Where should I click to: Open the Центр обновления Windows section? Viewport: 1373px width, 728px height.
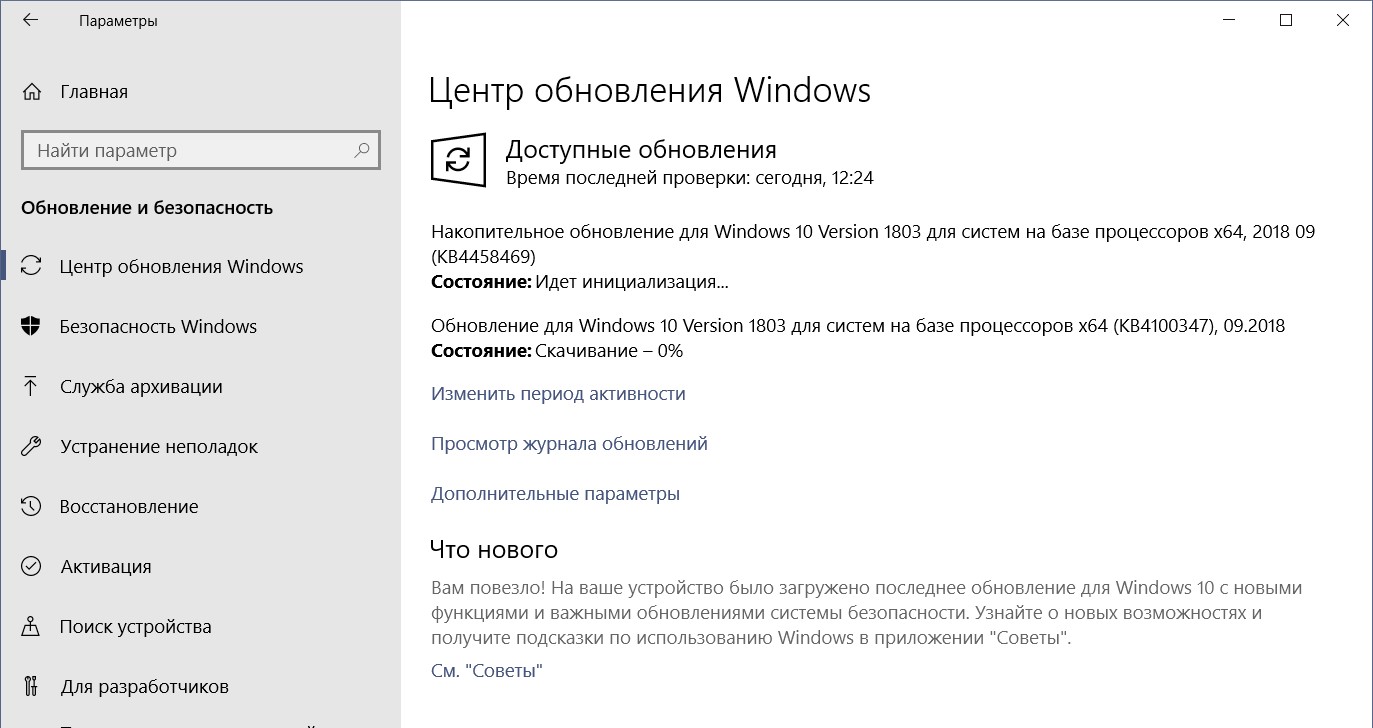tap(181, 267)
